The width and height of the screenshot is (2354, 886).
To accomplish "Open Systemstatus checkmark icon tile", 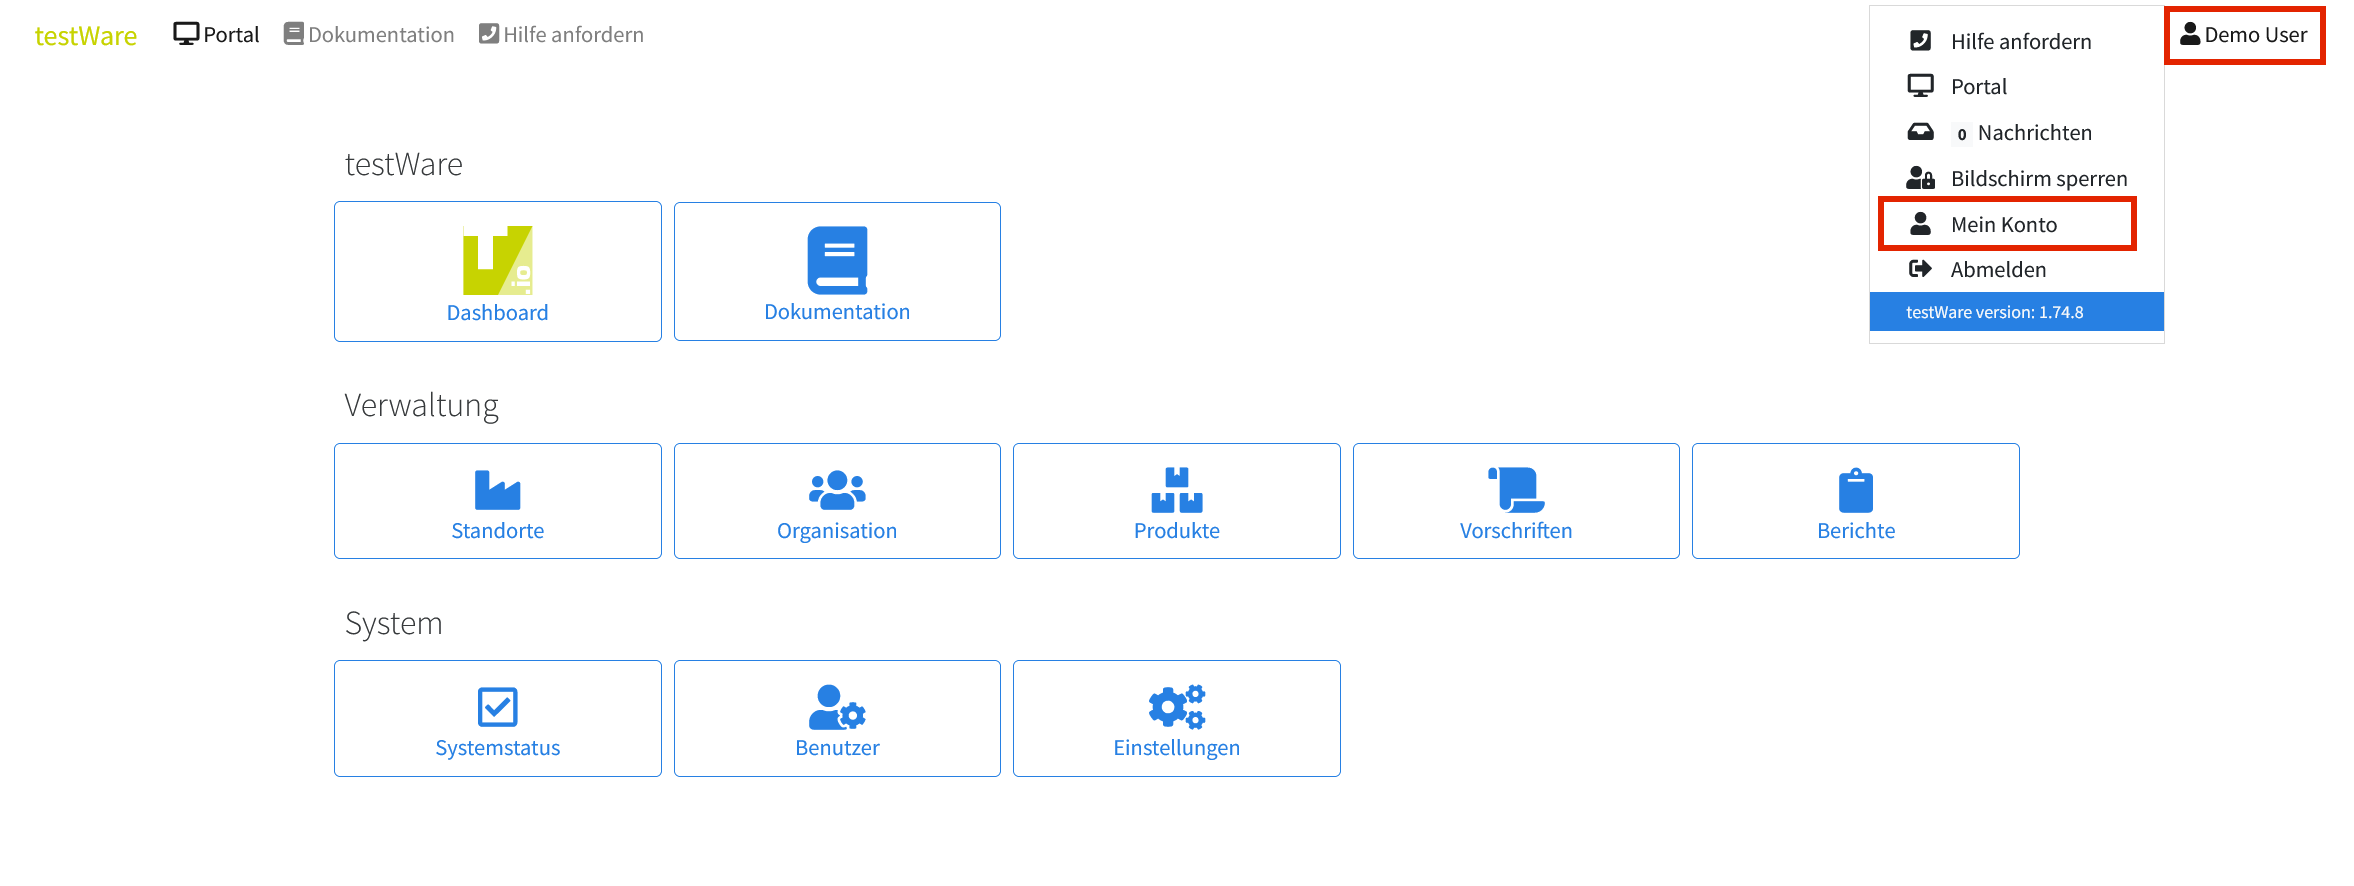I will pyautogui.click(x=497, y=718).
